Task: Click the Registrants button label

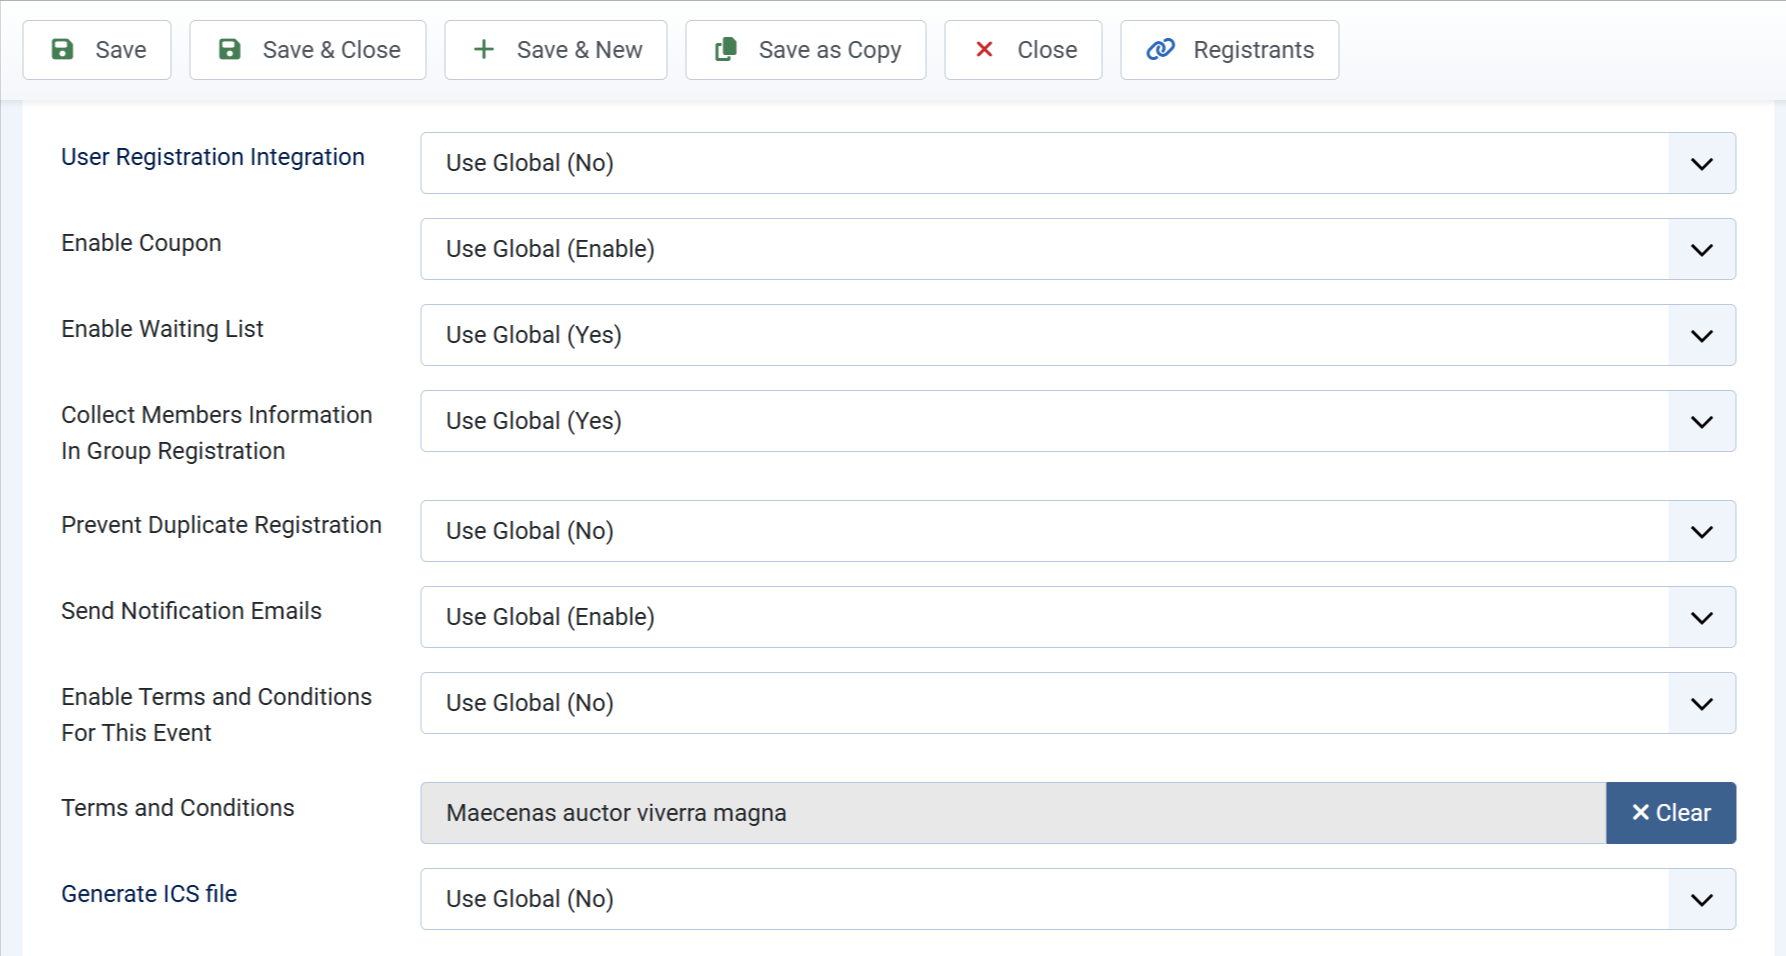Action: 1254,50
